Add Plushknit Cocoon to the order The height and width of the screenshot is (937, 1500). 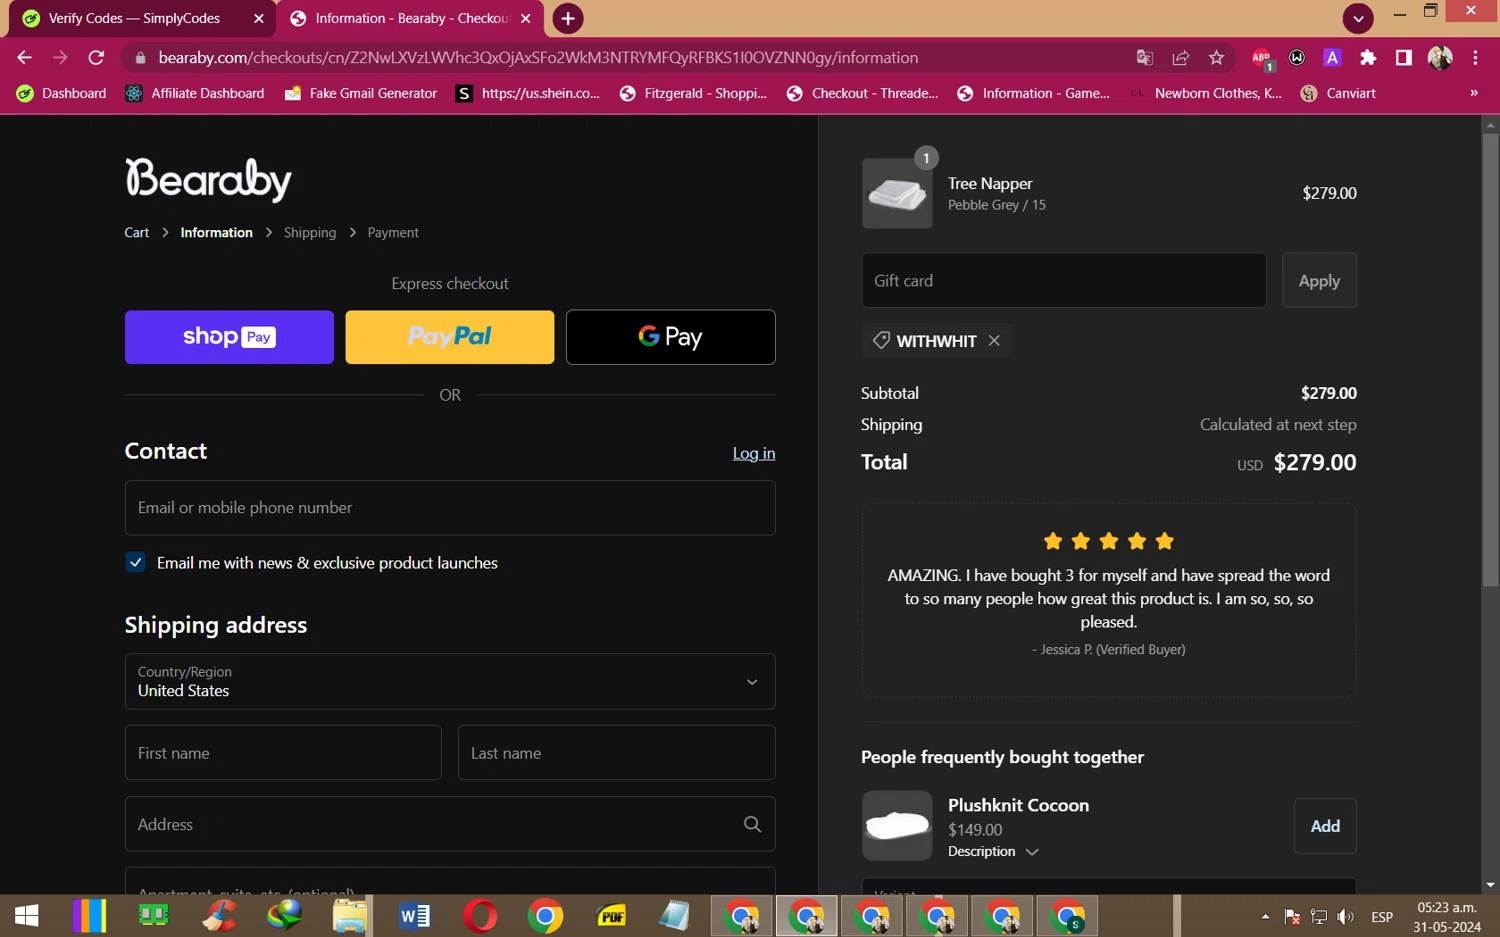point(1325,826)
